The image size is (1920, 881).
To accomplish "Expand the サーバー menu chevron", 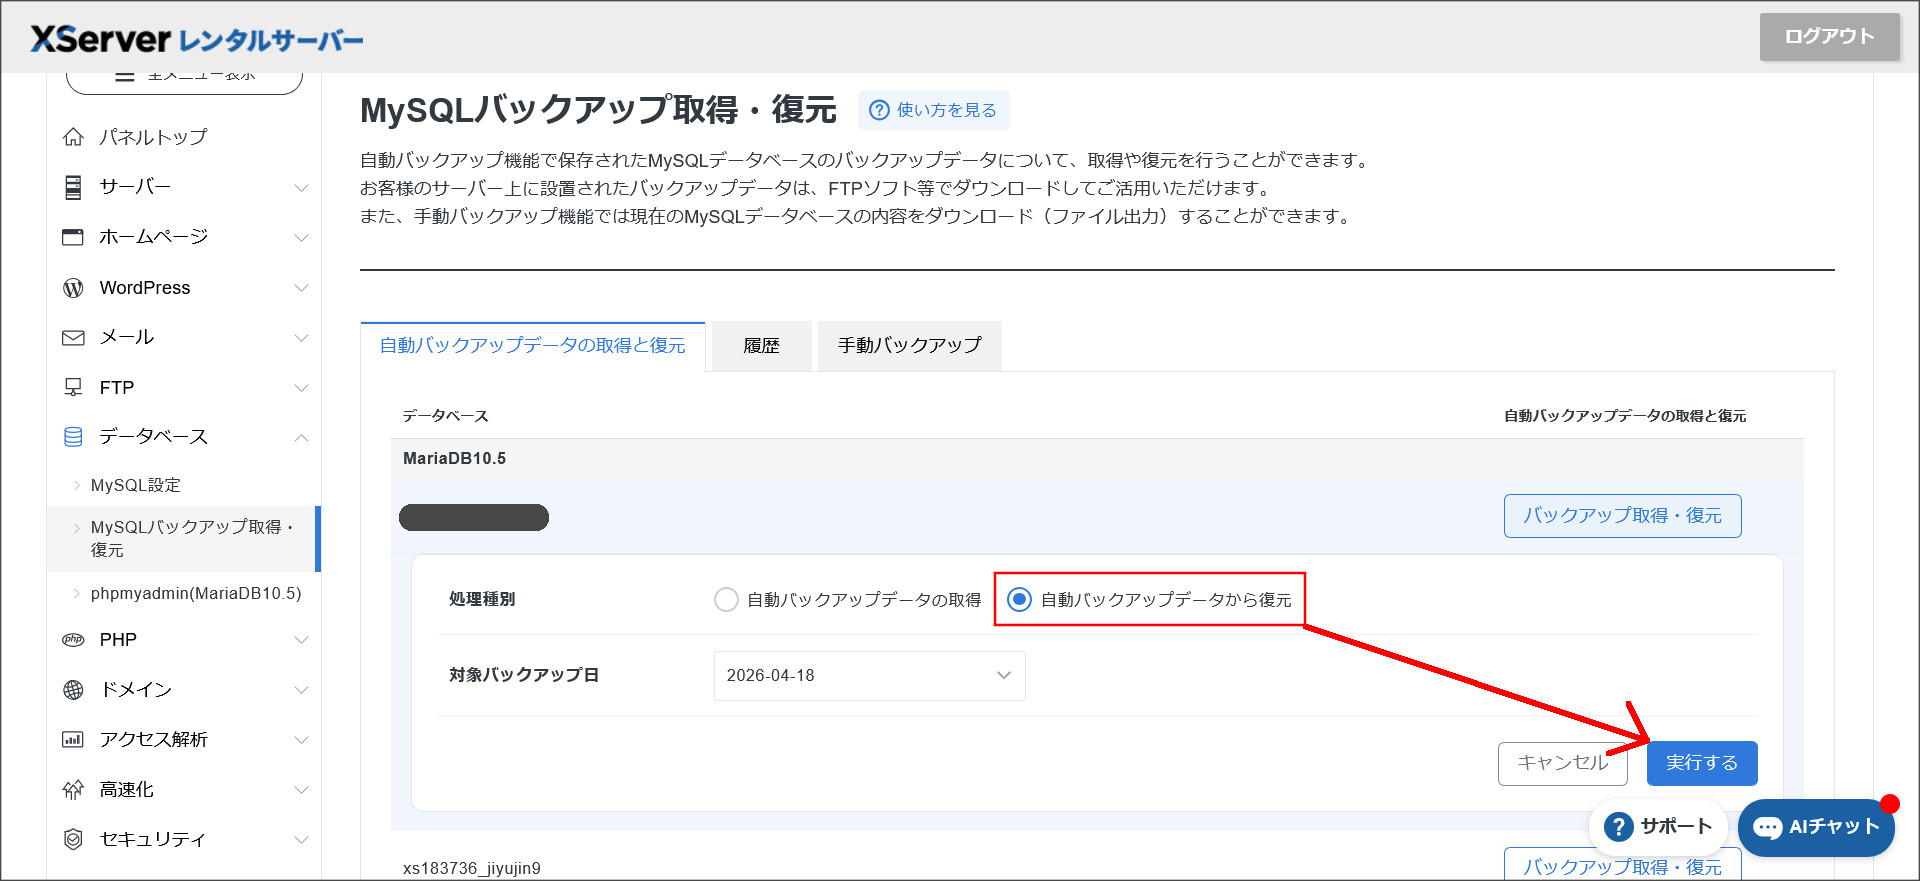I will click(301, 188).
